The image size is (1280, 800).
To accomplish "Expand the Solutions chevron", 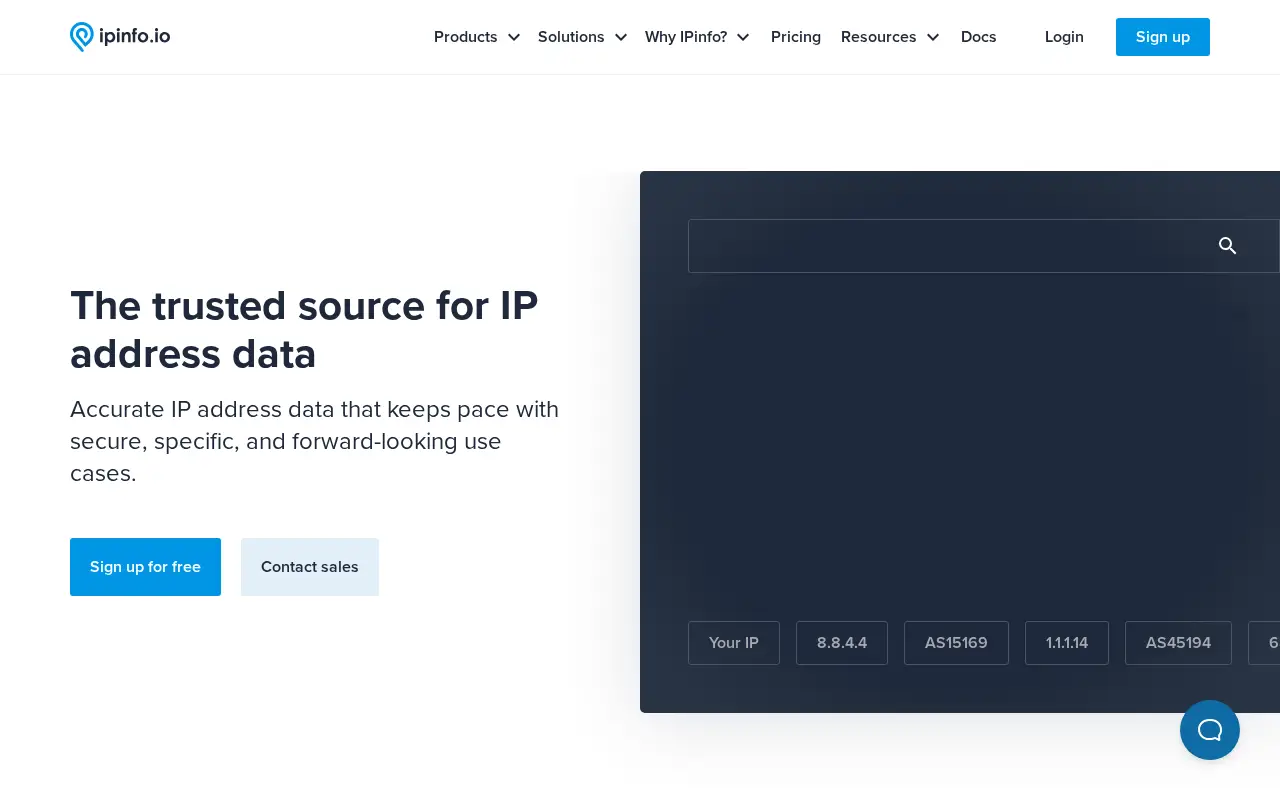I will click(621, 37).
